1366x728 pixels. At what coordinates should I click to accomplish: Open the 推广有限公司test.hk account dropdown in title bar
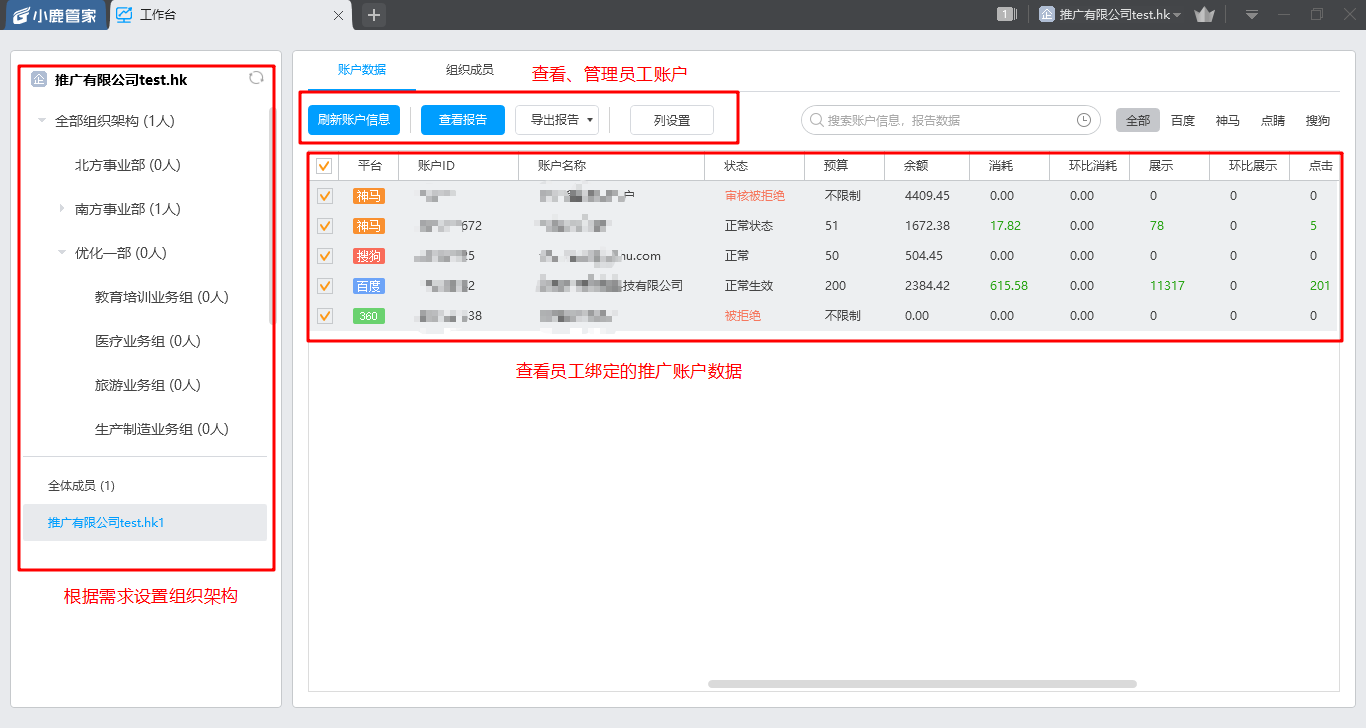click(x=1110, y=15)
